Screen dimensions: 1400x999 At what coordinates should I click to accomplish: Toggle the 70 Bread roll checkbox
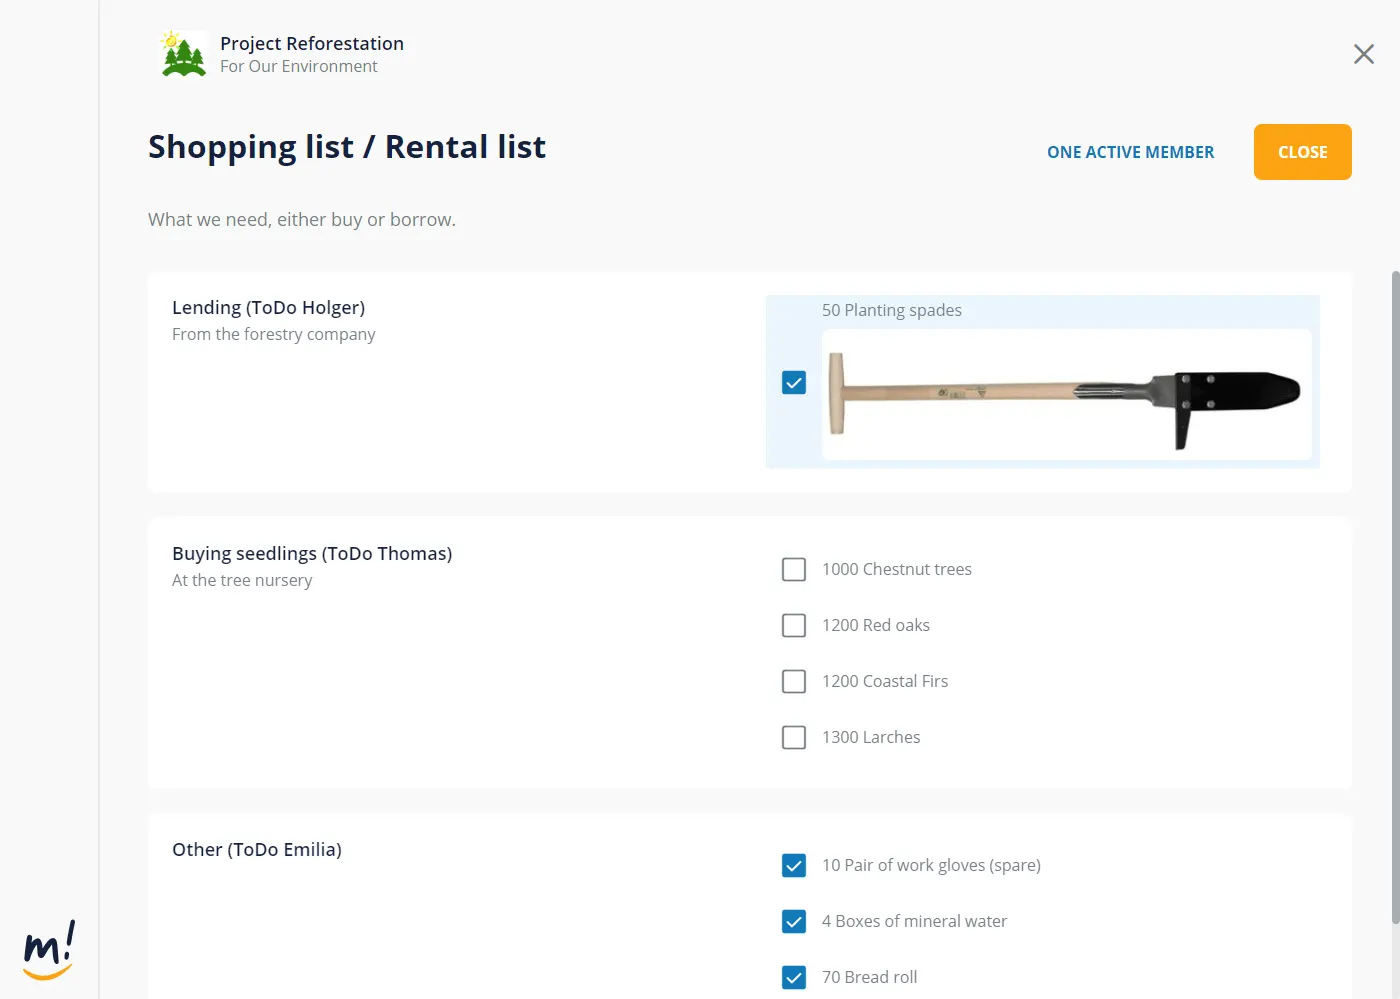pyautogui.click(x=794, y=977)
